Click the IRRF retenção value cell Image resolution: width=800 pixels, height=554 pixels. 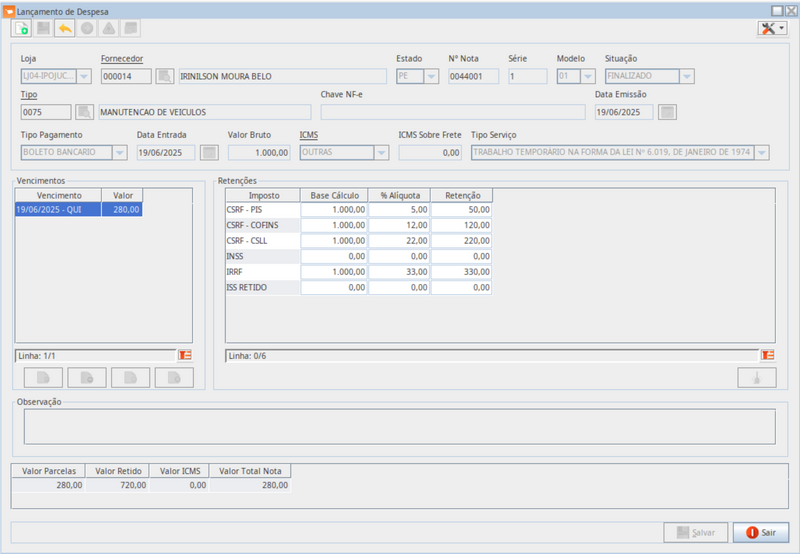[462, 271]
